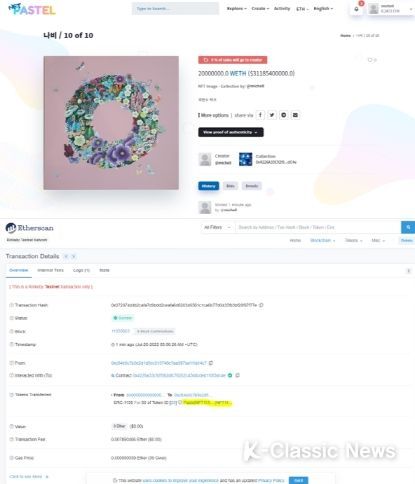The height and width of the screenshot is (484, 415).
Task: Share the NFT via Twitter icon
Action: pyautogui.click(x=272, y=115)
